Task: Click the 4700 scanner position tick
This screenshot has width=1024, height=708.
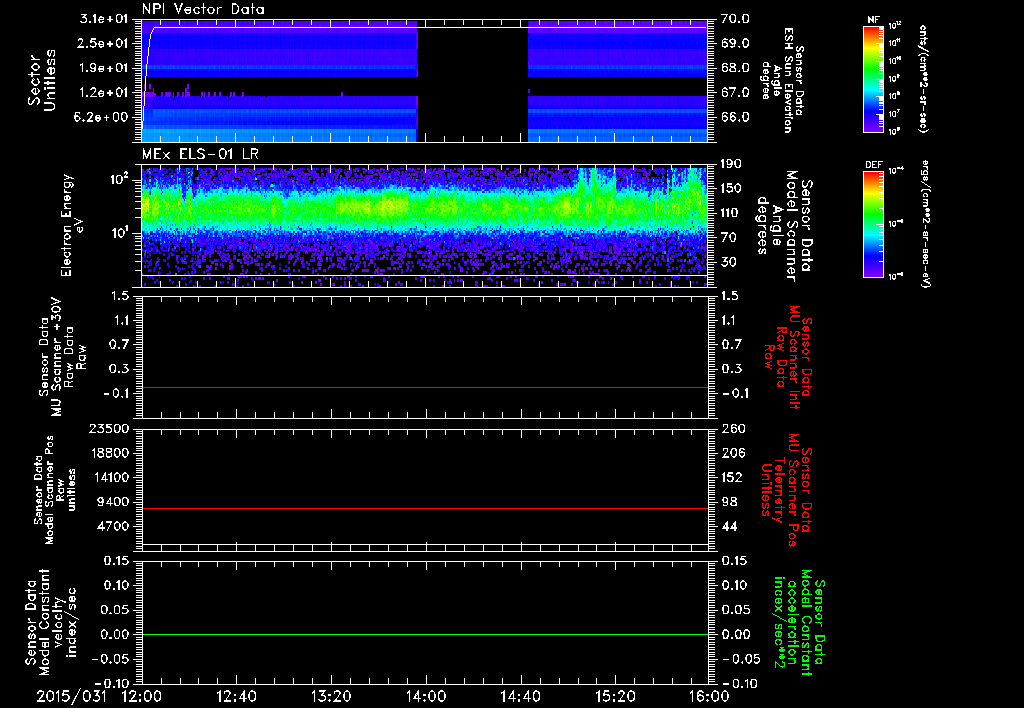Action: 114,526
